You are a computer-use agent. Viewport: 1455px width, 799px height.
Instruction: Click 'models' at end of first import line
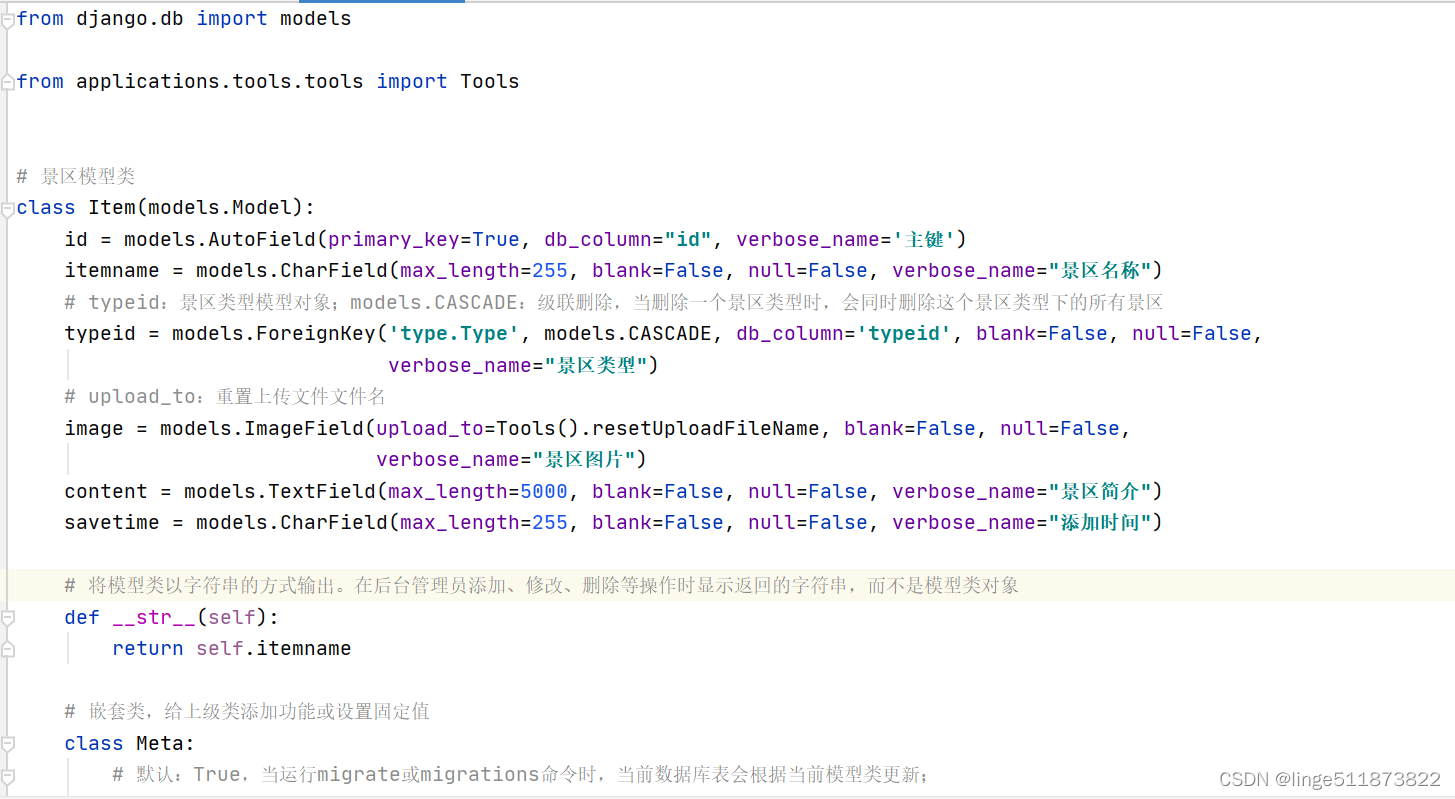316,19
